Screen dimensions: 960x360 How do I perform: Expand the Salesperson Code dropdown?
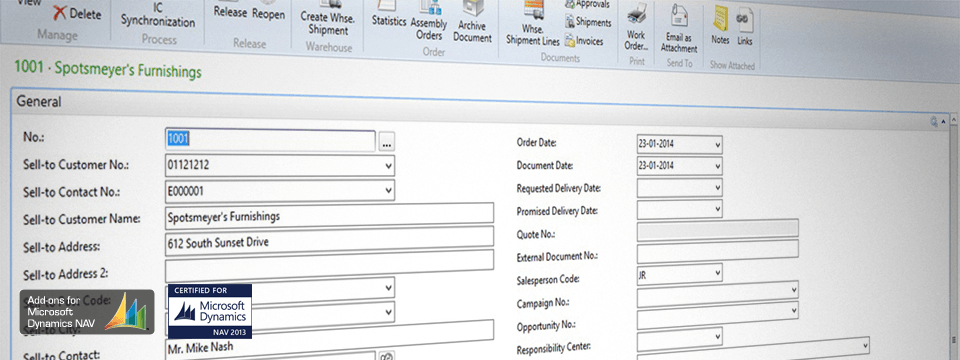pos(718,272)
